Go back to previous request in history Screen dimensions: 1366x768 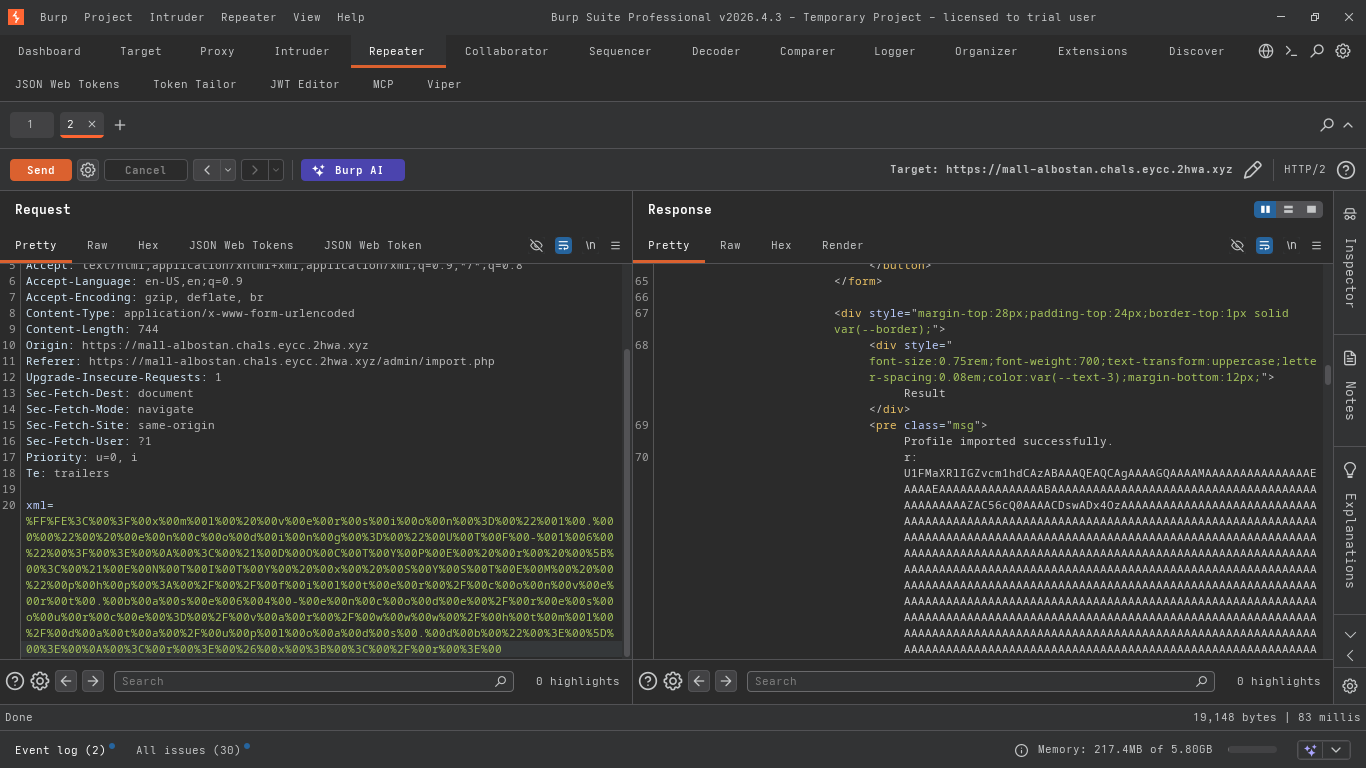207,170
